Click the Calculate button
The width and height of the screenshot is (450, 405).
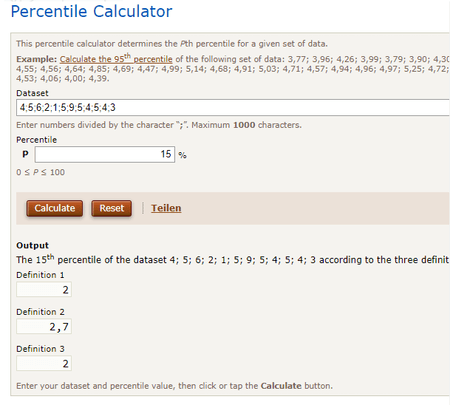(55, 208)
